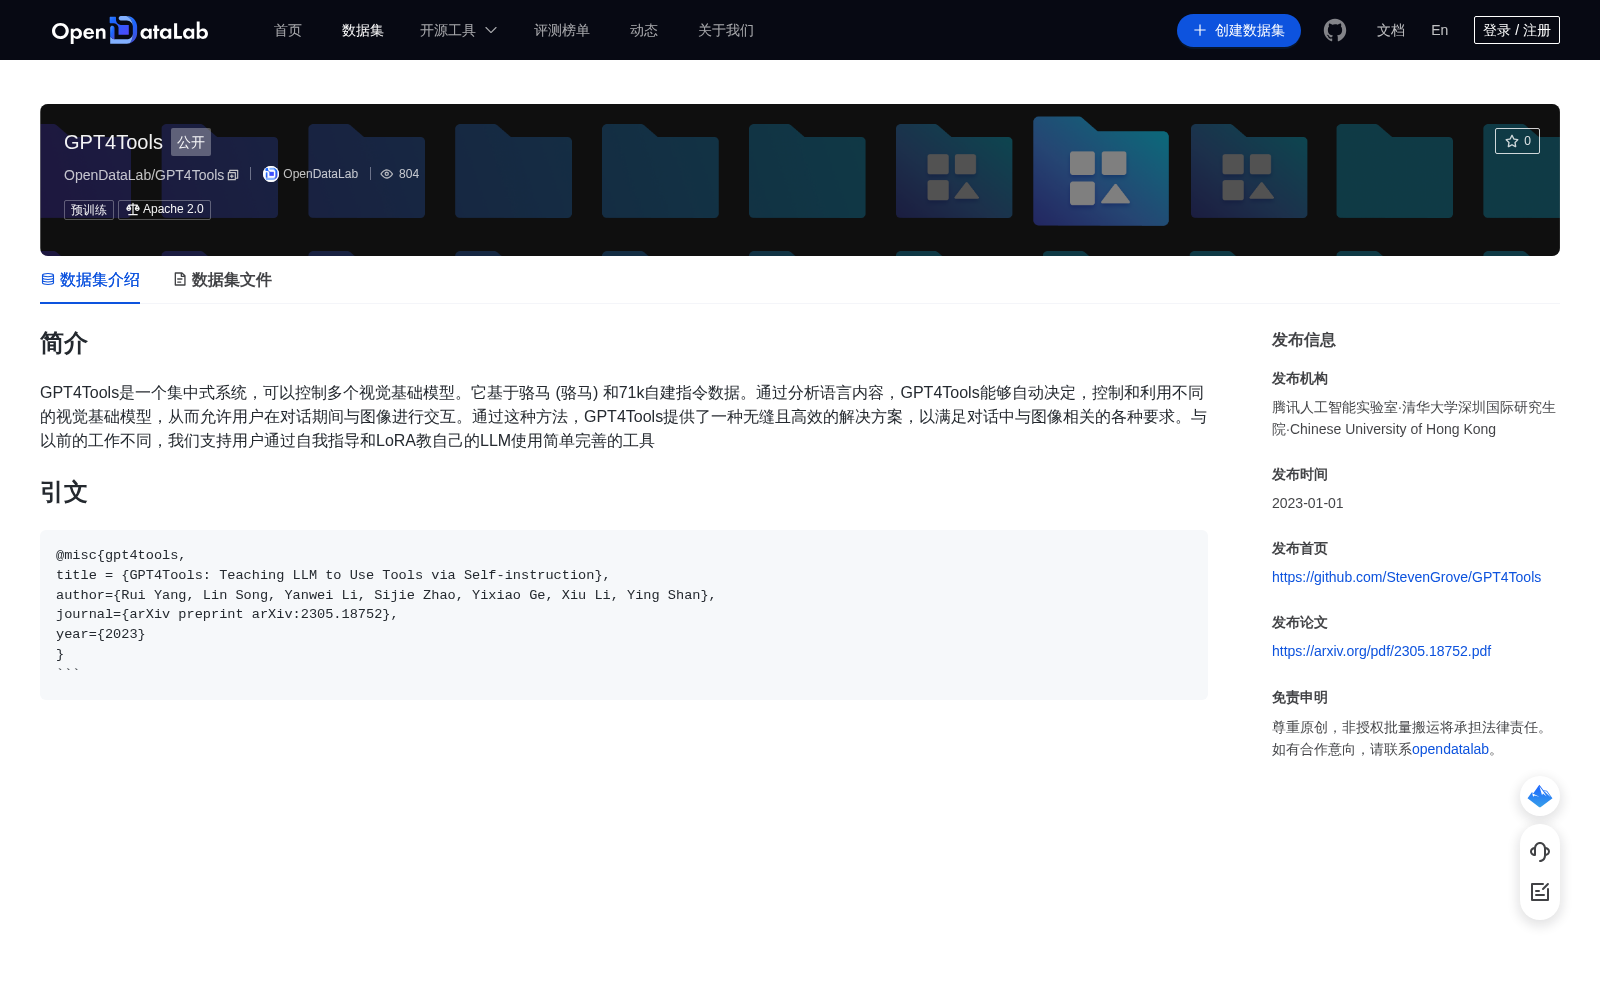This screenshot has width=1600, height=1000.
Task: Open the 动态 page
Action: pos(644,30)
